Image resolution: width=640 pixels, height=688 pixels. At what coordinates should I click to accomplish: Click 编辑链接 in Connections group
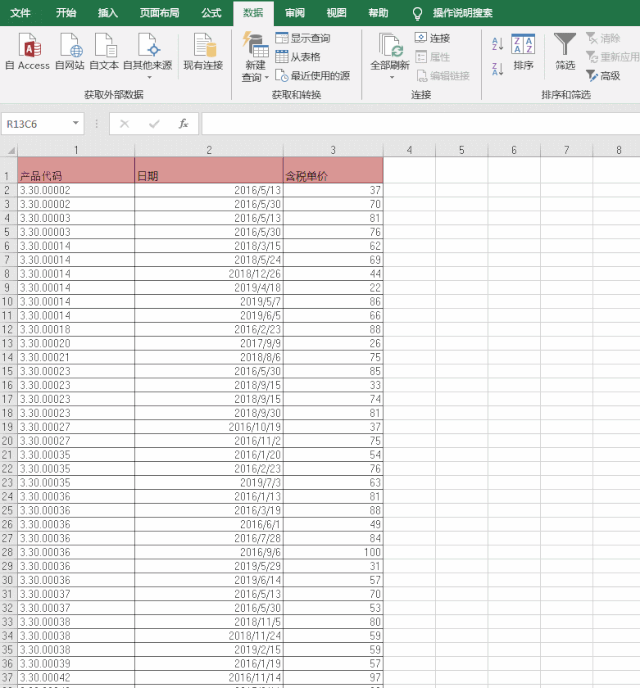pos(443,75)
